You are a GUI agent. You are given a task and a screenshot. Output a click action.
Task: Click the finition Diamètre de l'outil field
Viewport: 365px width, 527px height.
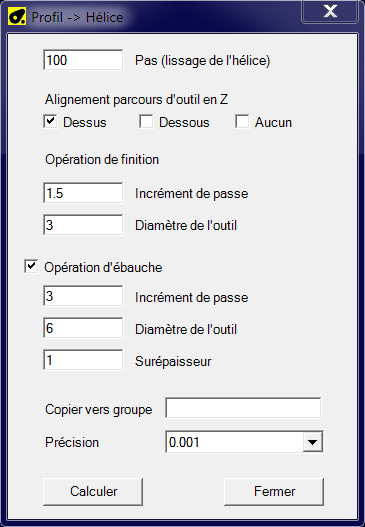[83, 225]
